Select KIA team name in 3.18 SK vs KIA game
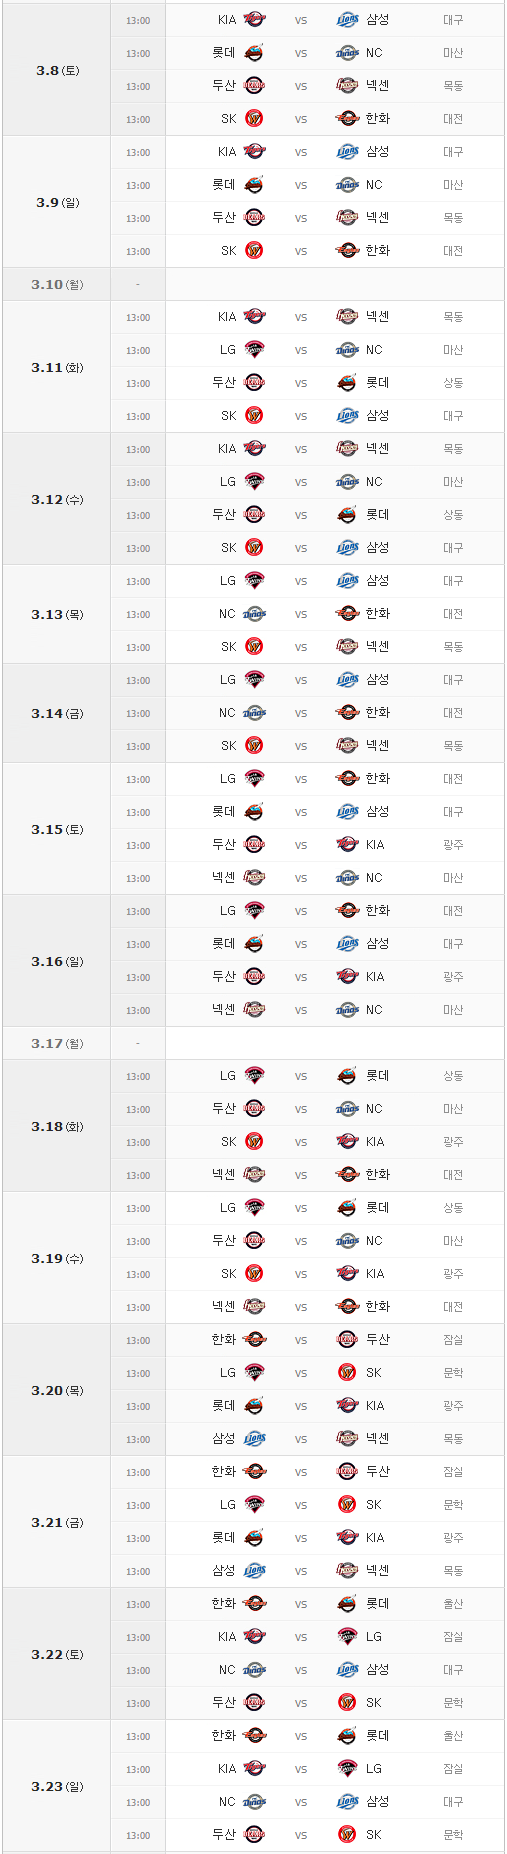Viewport: 507px width, 1854px height. click(x=375, y=1142)
